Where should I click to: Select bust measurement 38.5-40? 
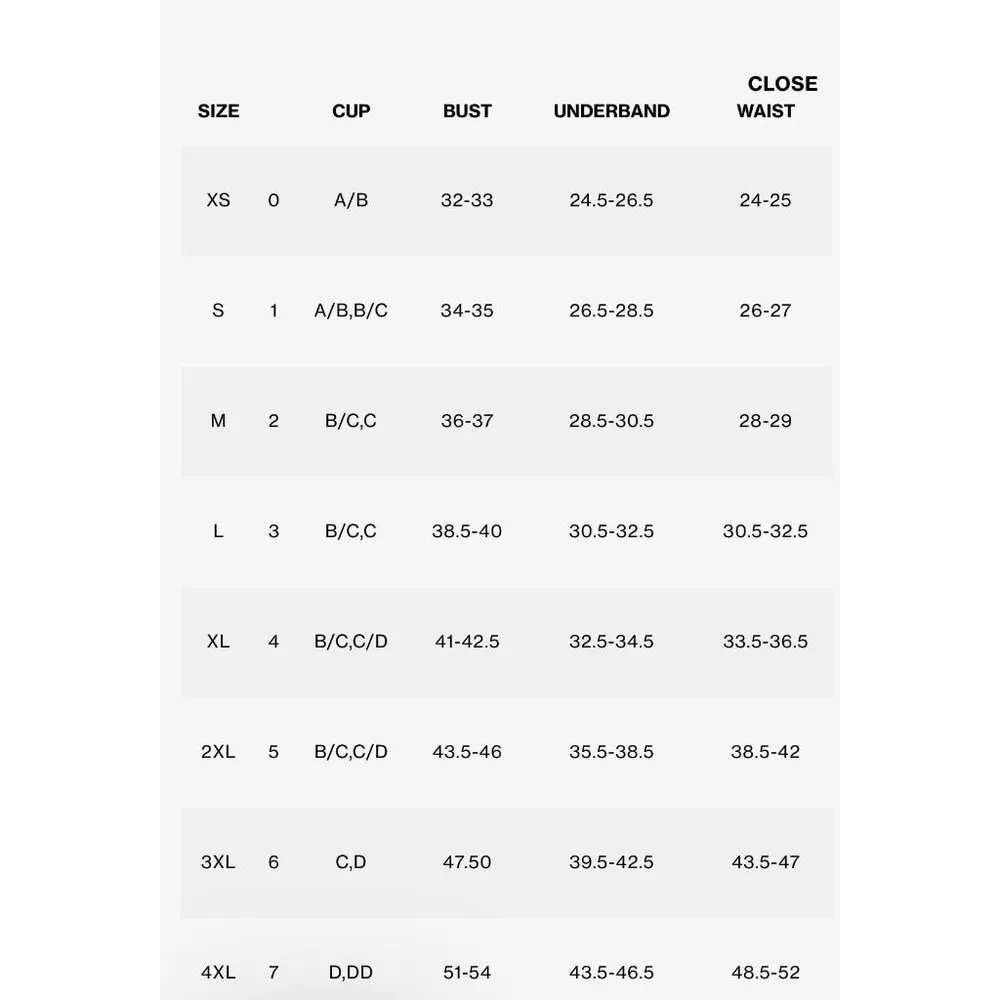pos(467,531)
